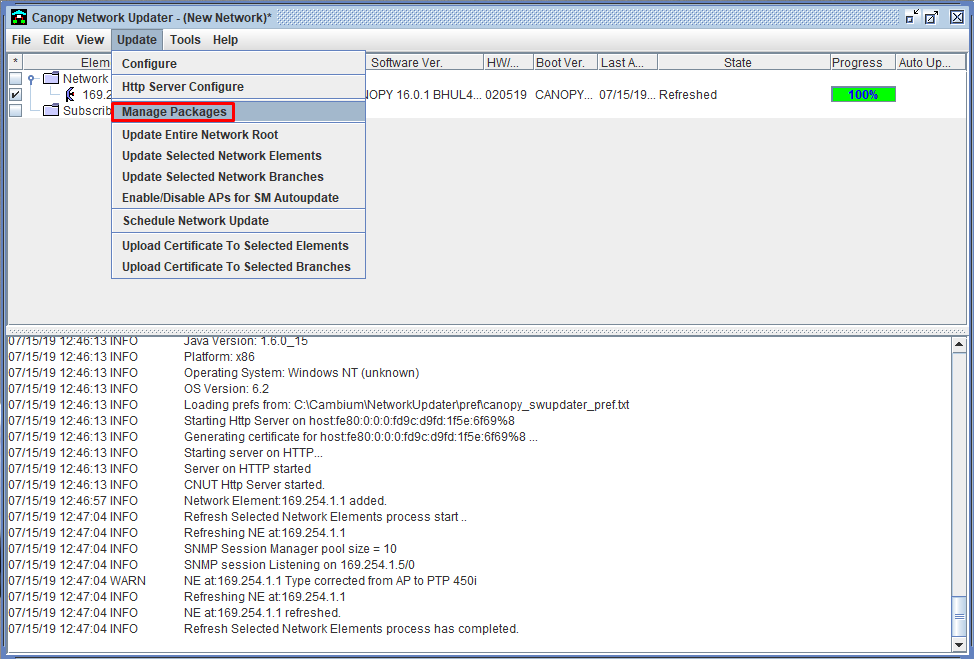Click the restore window icon in title bar

913,17
